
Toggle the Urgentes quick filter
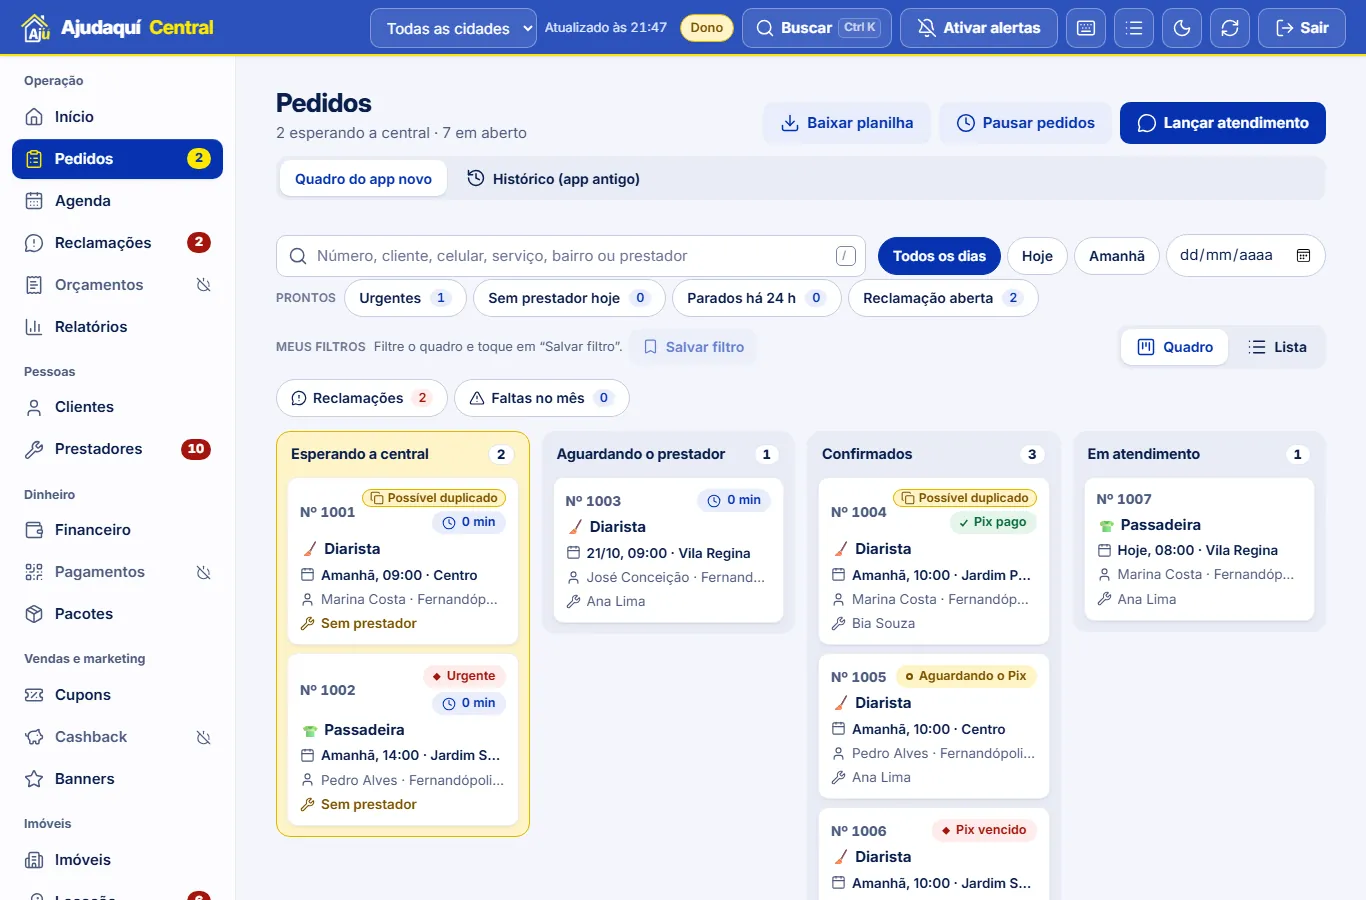coord(406,298)
